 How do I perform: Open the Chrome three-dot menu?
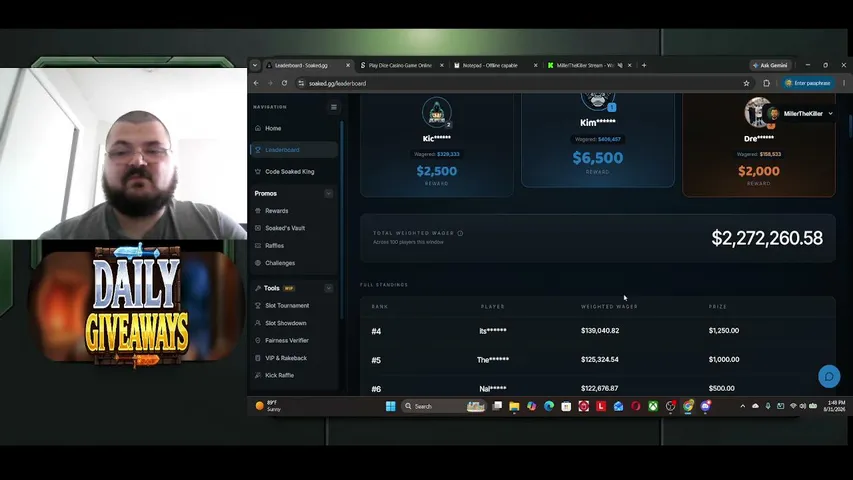click(x=844, y=83)
